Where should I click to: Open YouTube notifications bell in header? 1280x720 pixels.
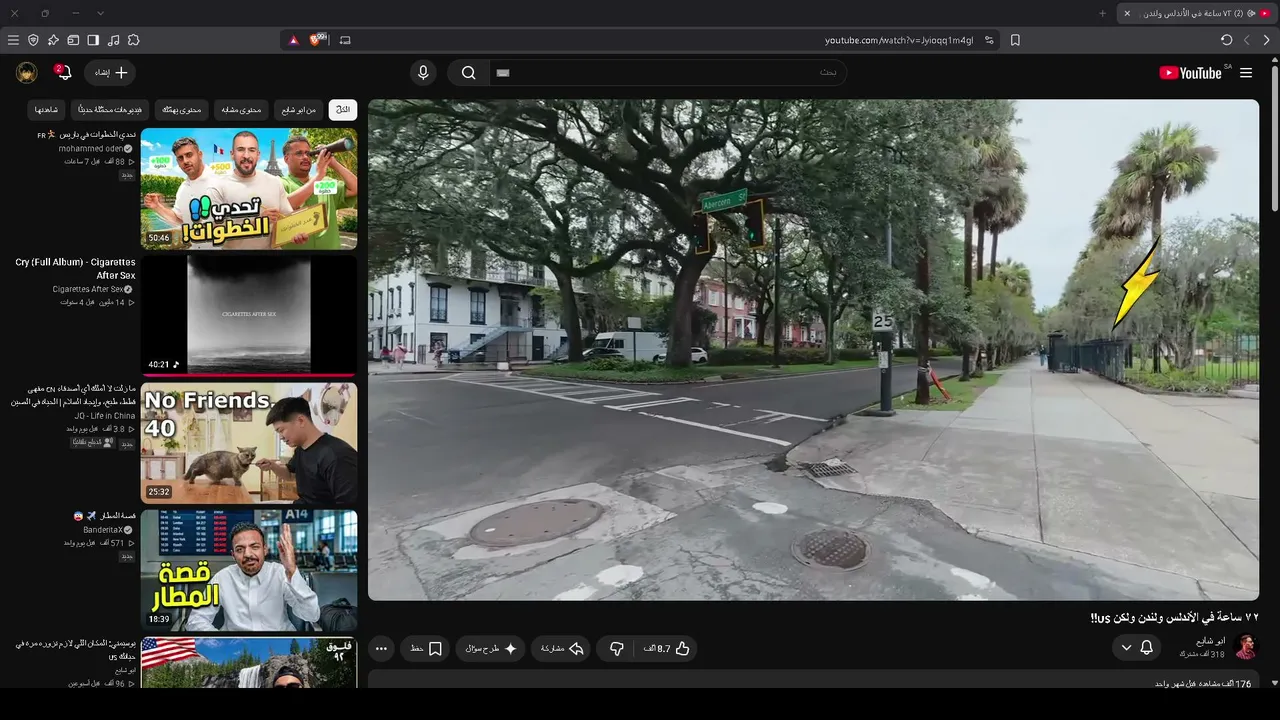pos(63,73)
